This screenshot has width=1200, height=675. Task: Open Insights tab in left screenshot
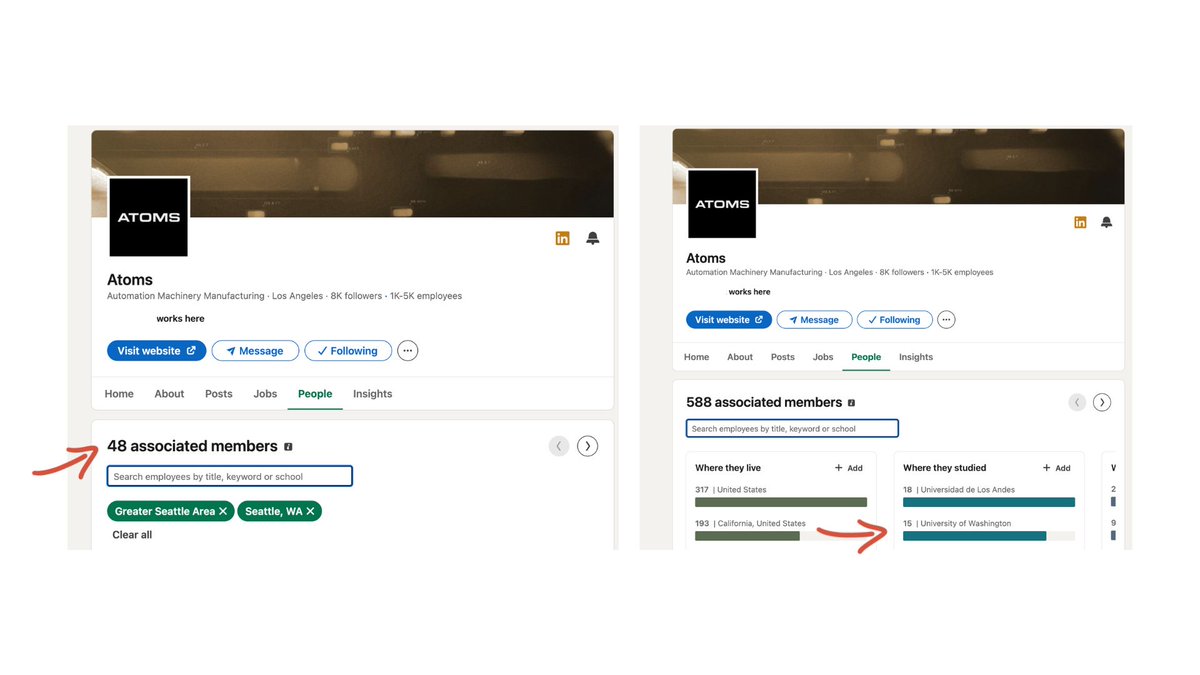(x=373, y=394)
